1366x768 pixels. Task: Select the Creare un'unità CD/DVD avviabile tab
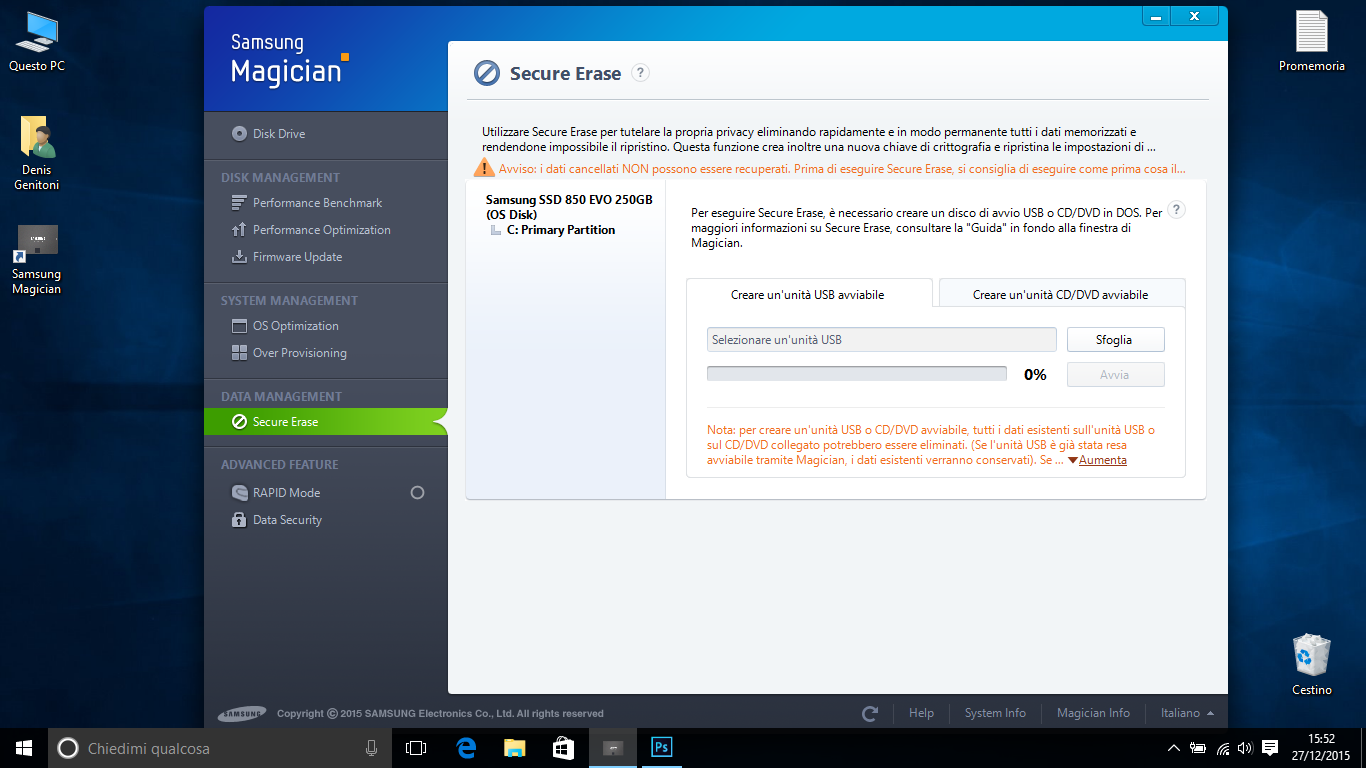1061,294
